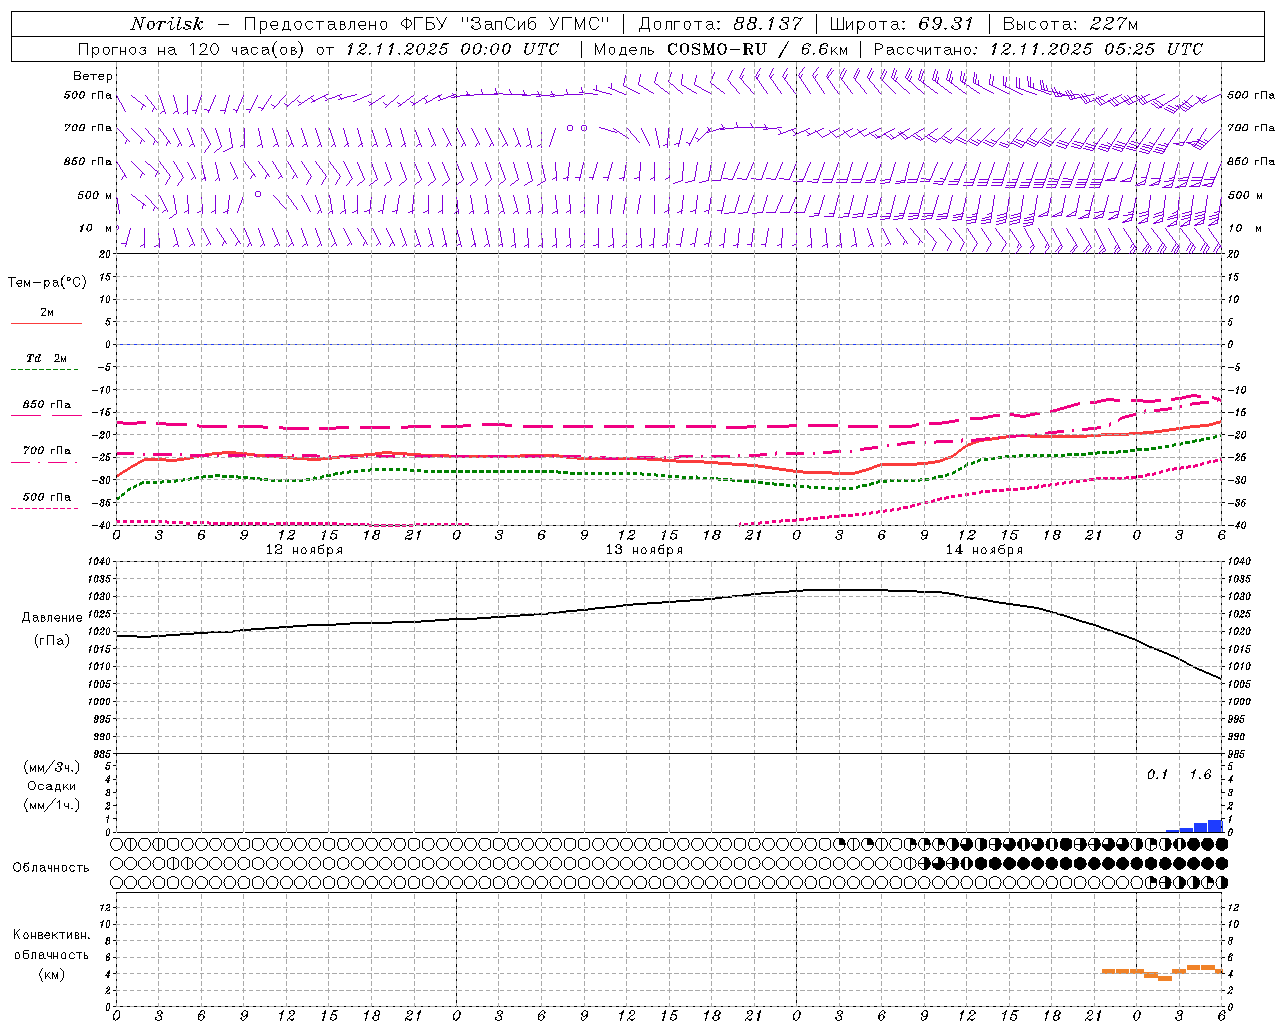This screenshot has height=1024, width=1280.
Task: Click the Долгота: 88.137 value
Action: click(x=720, y=24)
